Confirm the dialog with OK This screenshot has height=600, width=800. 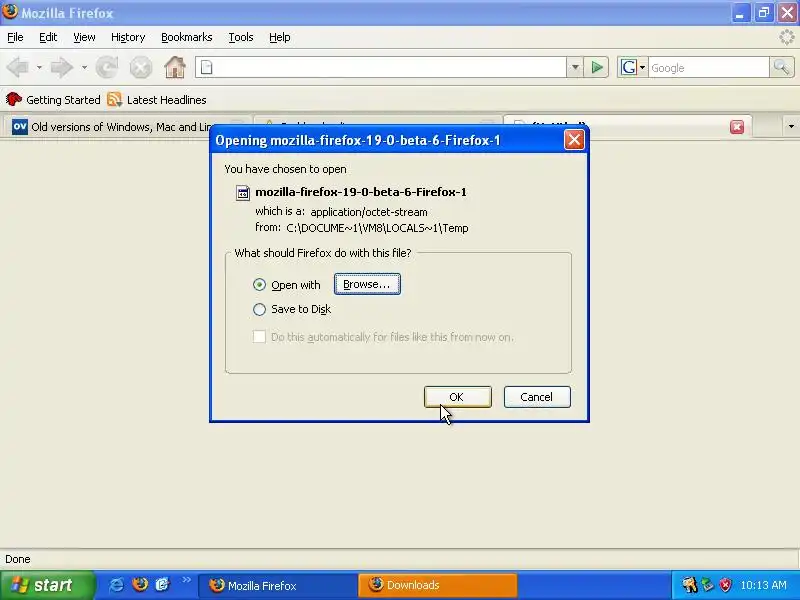pyautogui.click(x=458, y=397)
